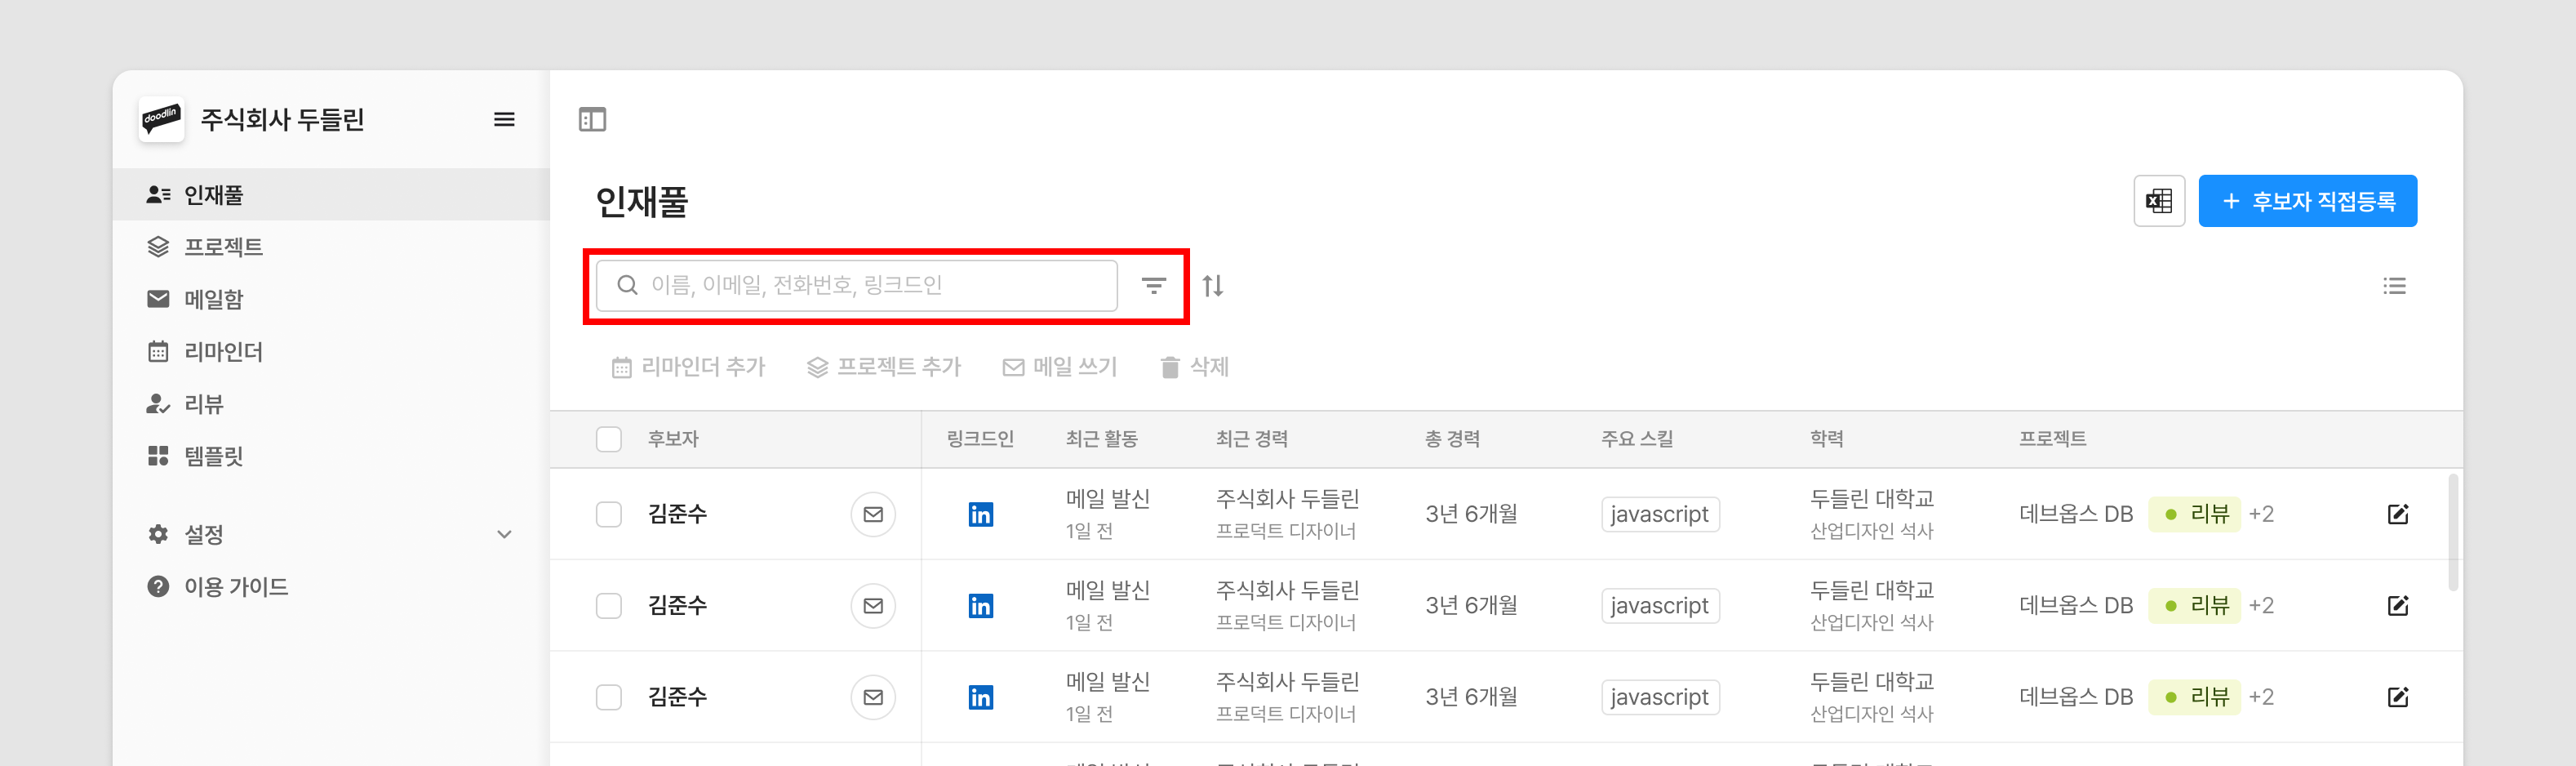Click the javascript skill tag in third row

tap(1660, 697)
